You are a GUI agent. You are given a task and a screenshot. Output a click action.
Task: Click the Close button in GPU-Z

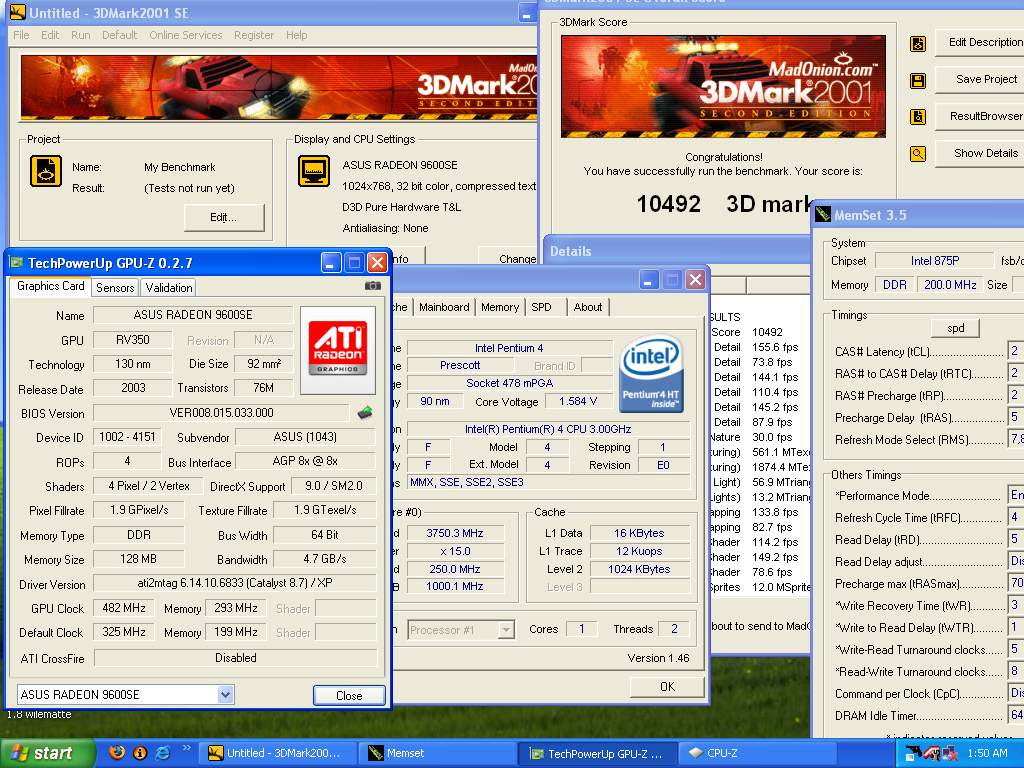coord(349,696)
